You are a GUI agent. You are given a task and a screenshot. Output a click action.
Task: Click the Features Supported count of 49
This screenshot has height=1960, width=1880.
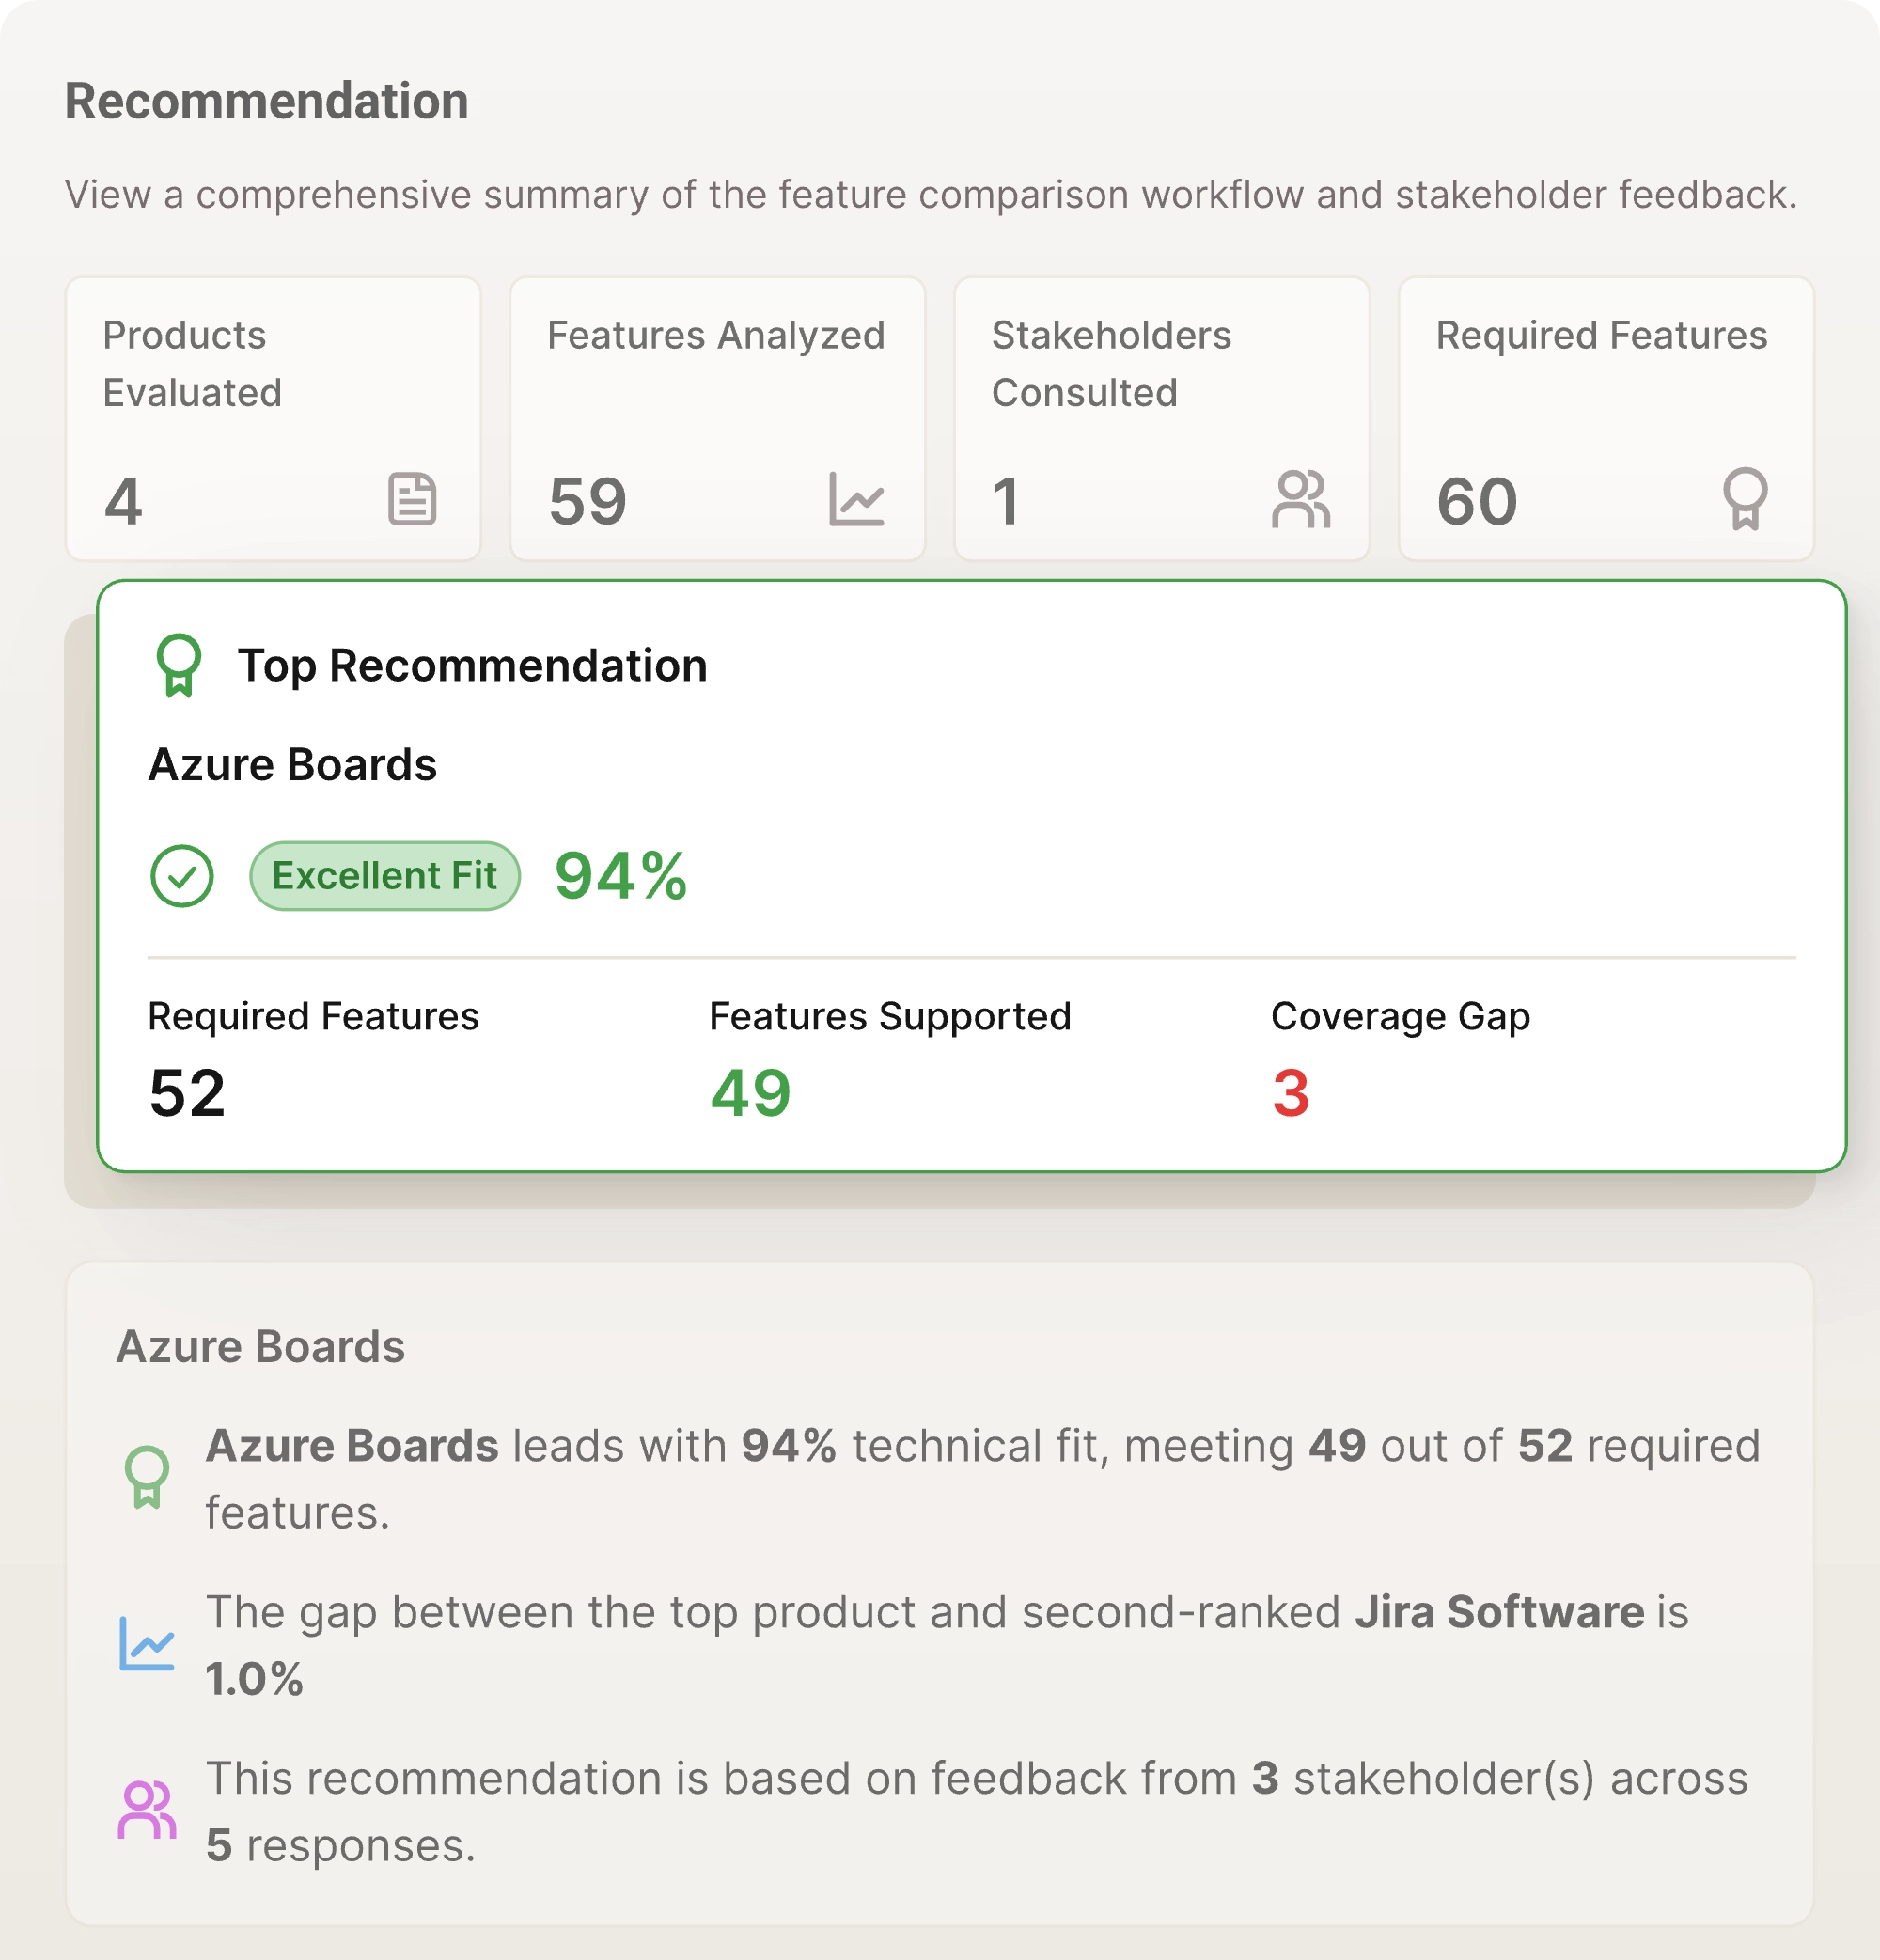click(x=750, y=1093)
